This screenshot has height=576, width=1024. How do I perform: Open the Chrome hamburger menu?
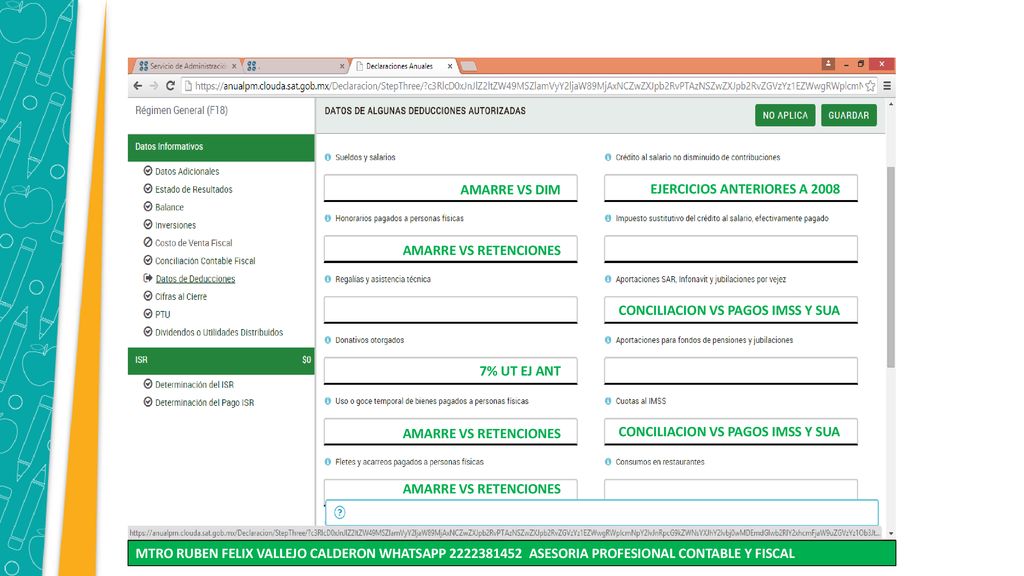[887, 86]
